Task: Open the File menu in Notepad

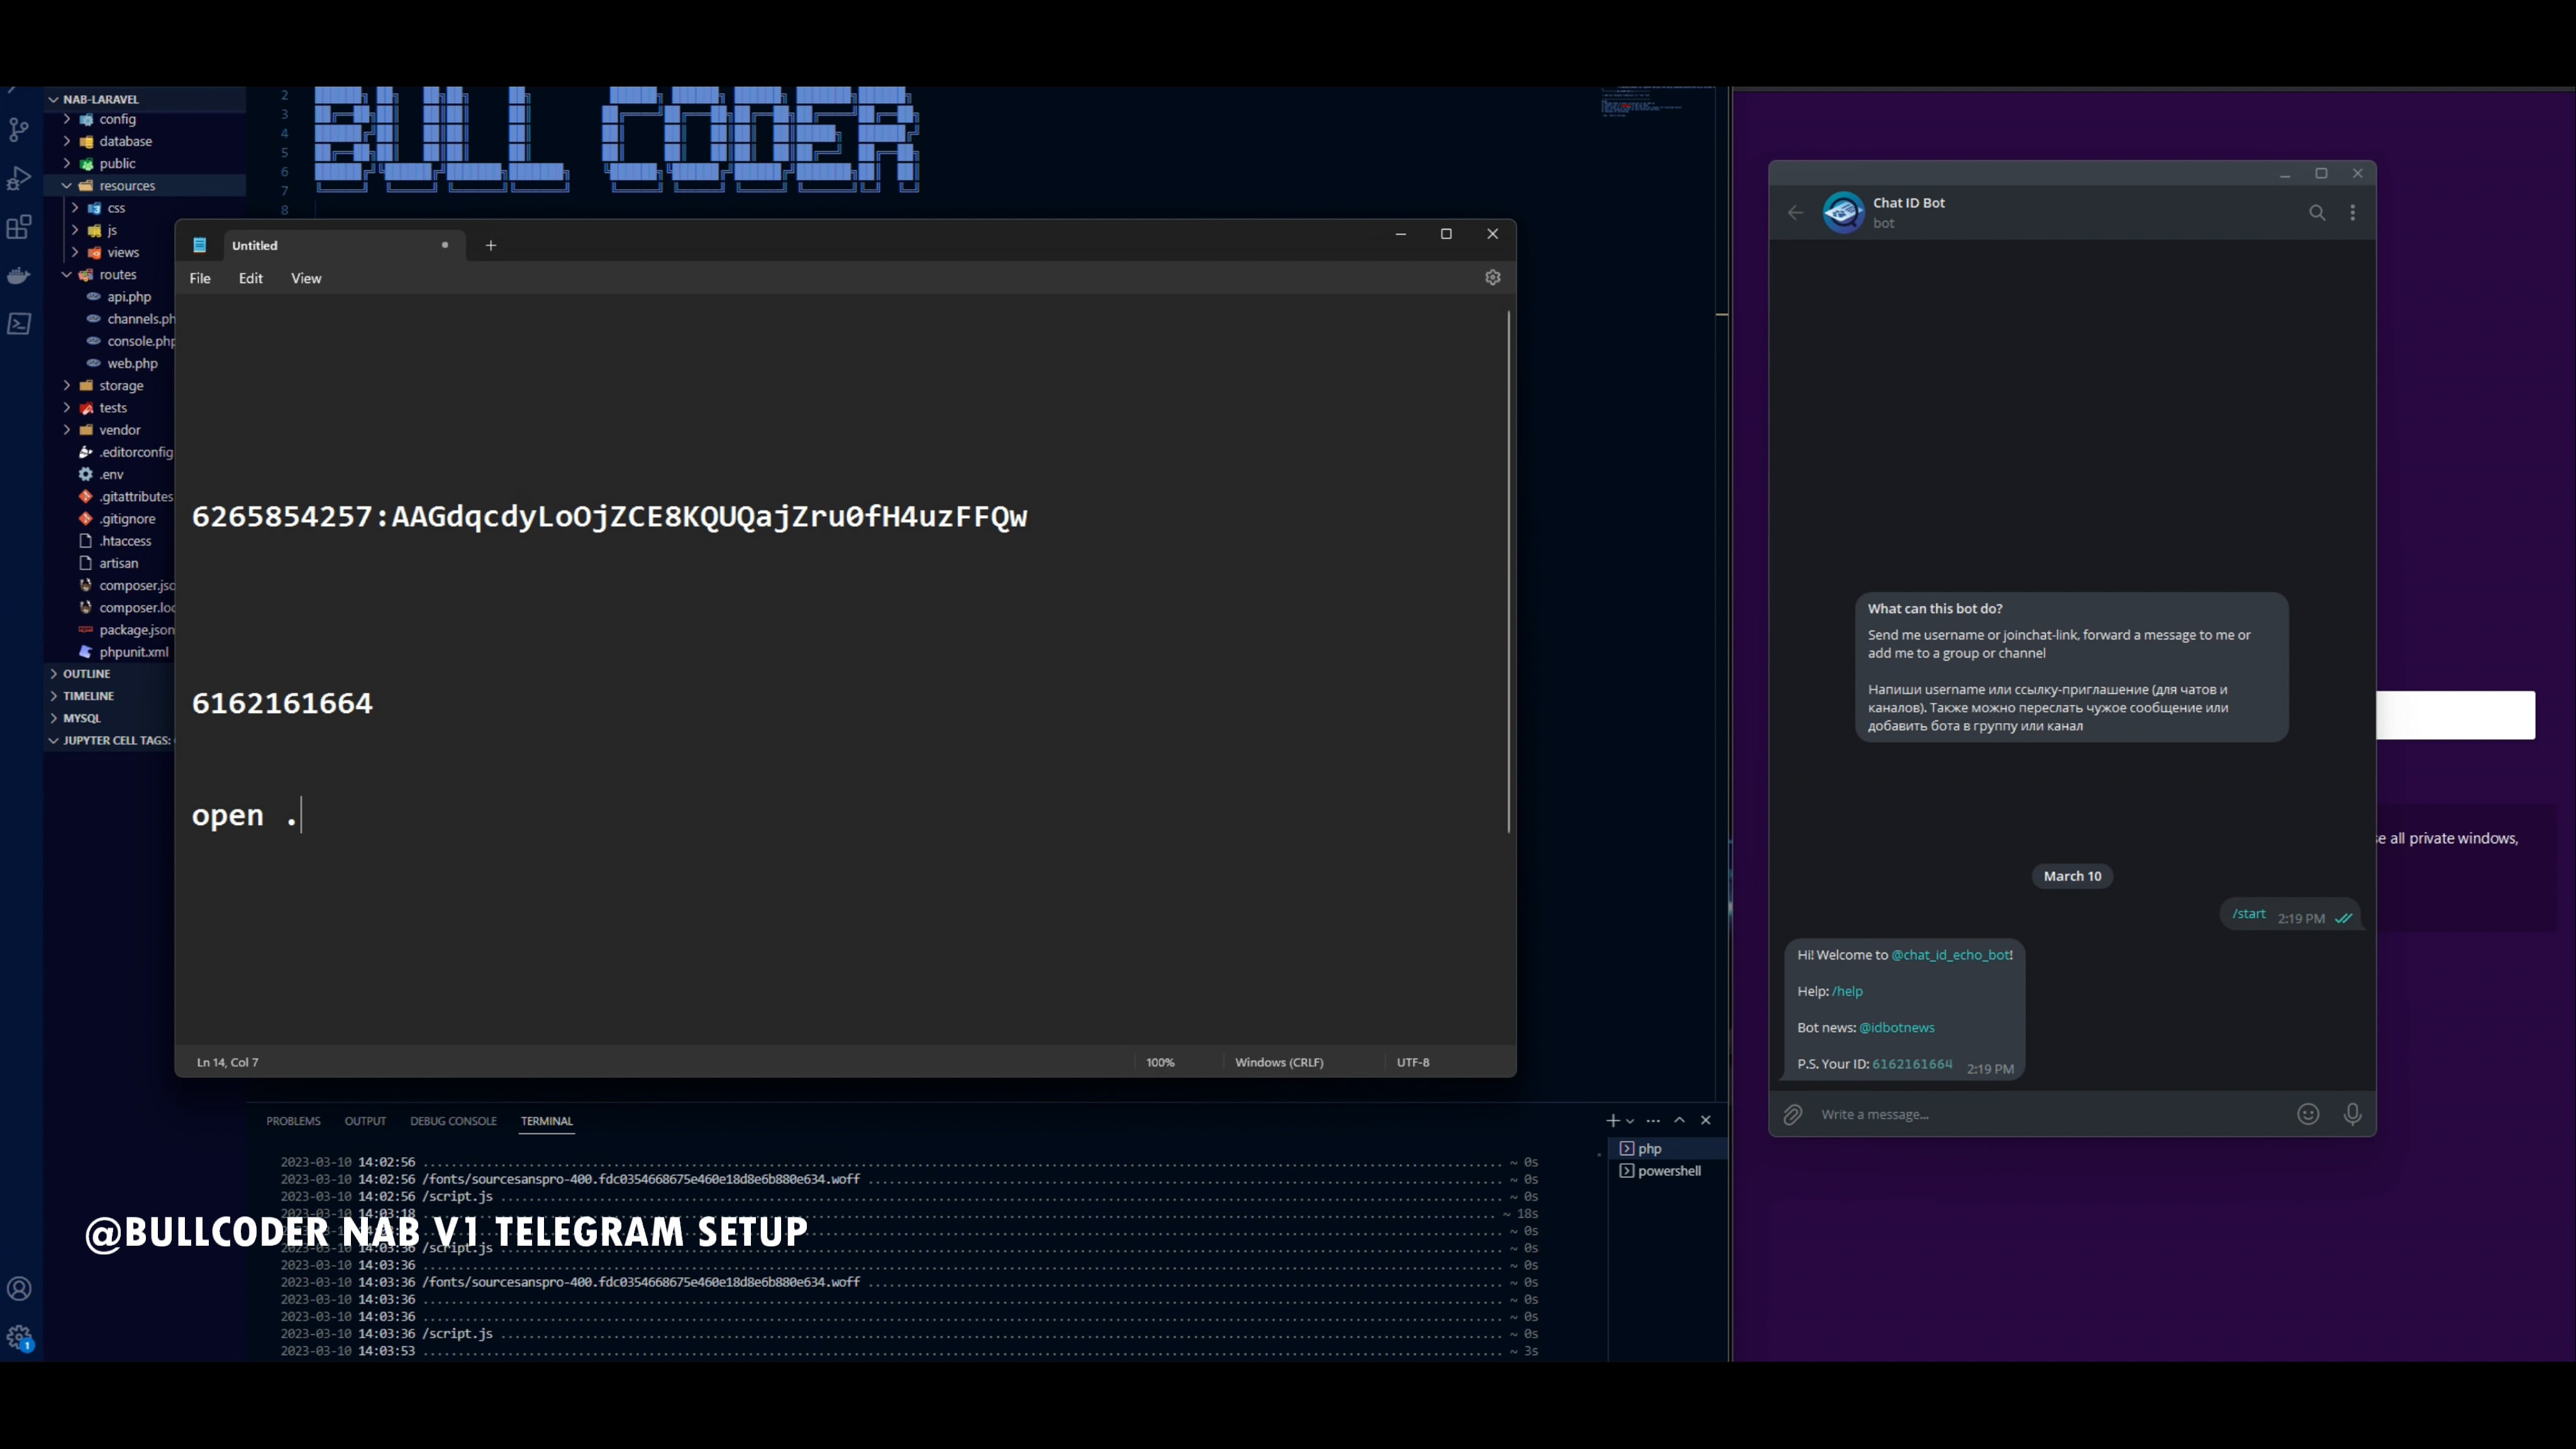Action: pos(199,278)
